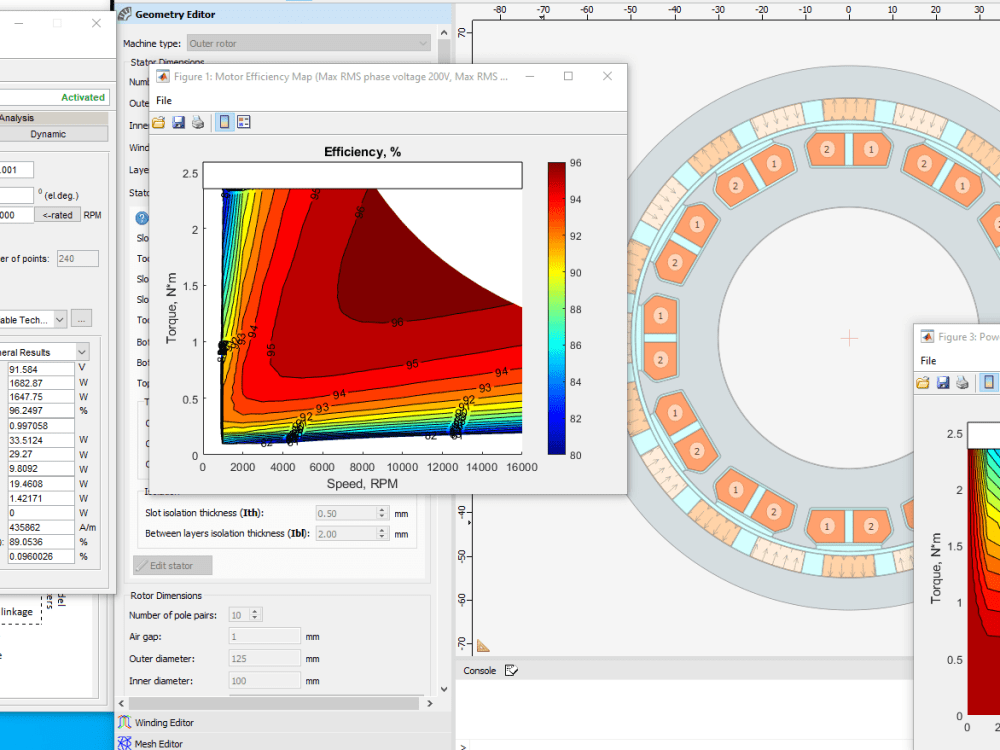Toggle the colorbar view in Figure 1
The width and height of the screenshot is (1000, 750).
point(224,122)
